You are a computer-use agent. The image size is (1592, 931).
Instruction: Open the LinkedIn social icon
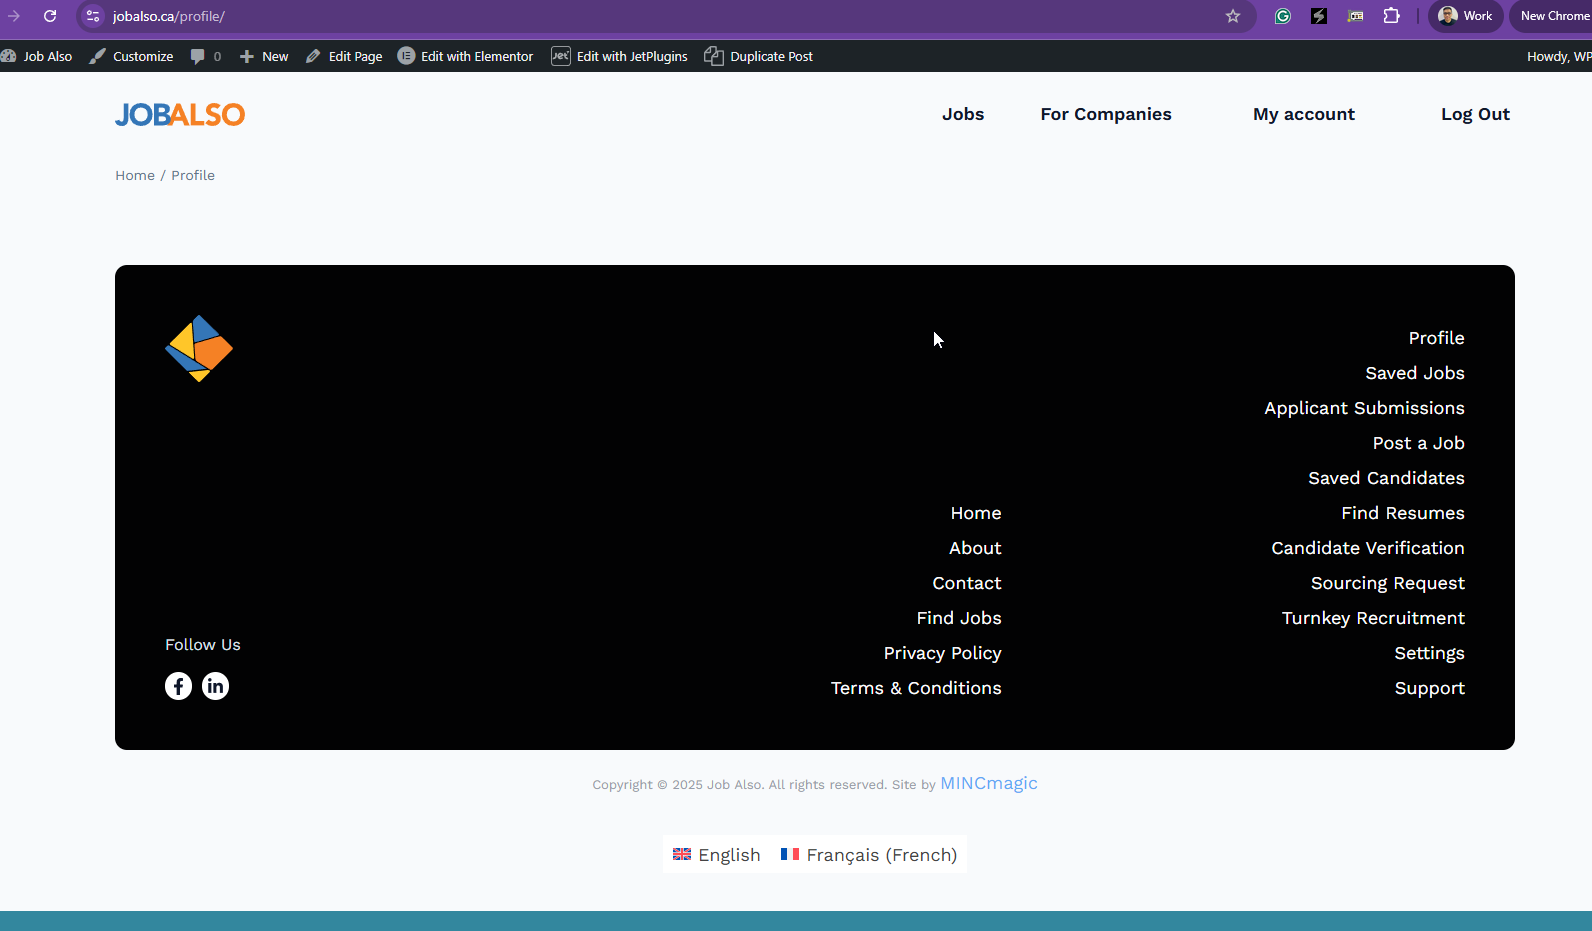pyautogui.click(x=215, y=686)
